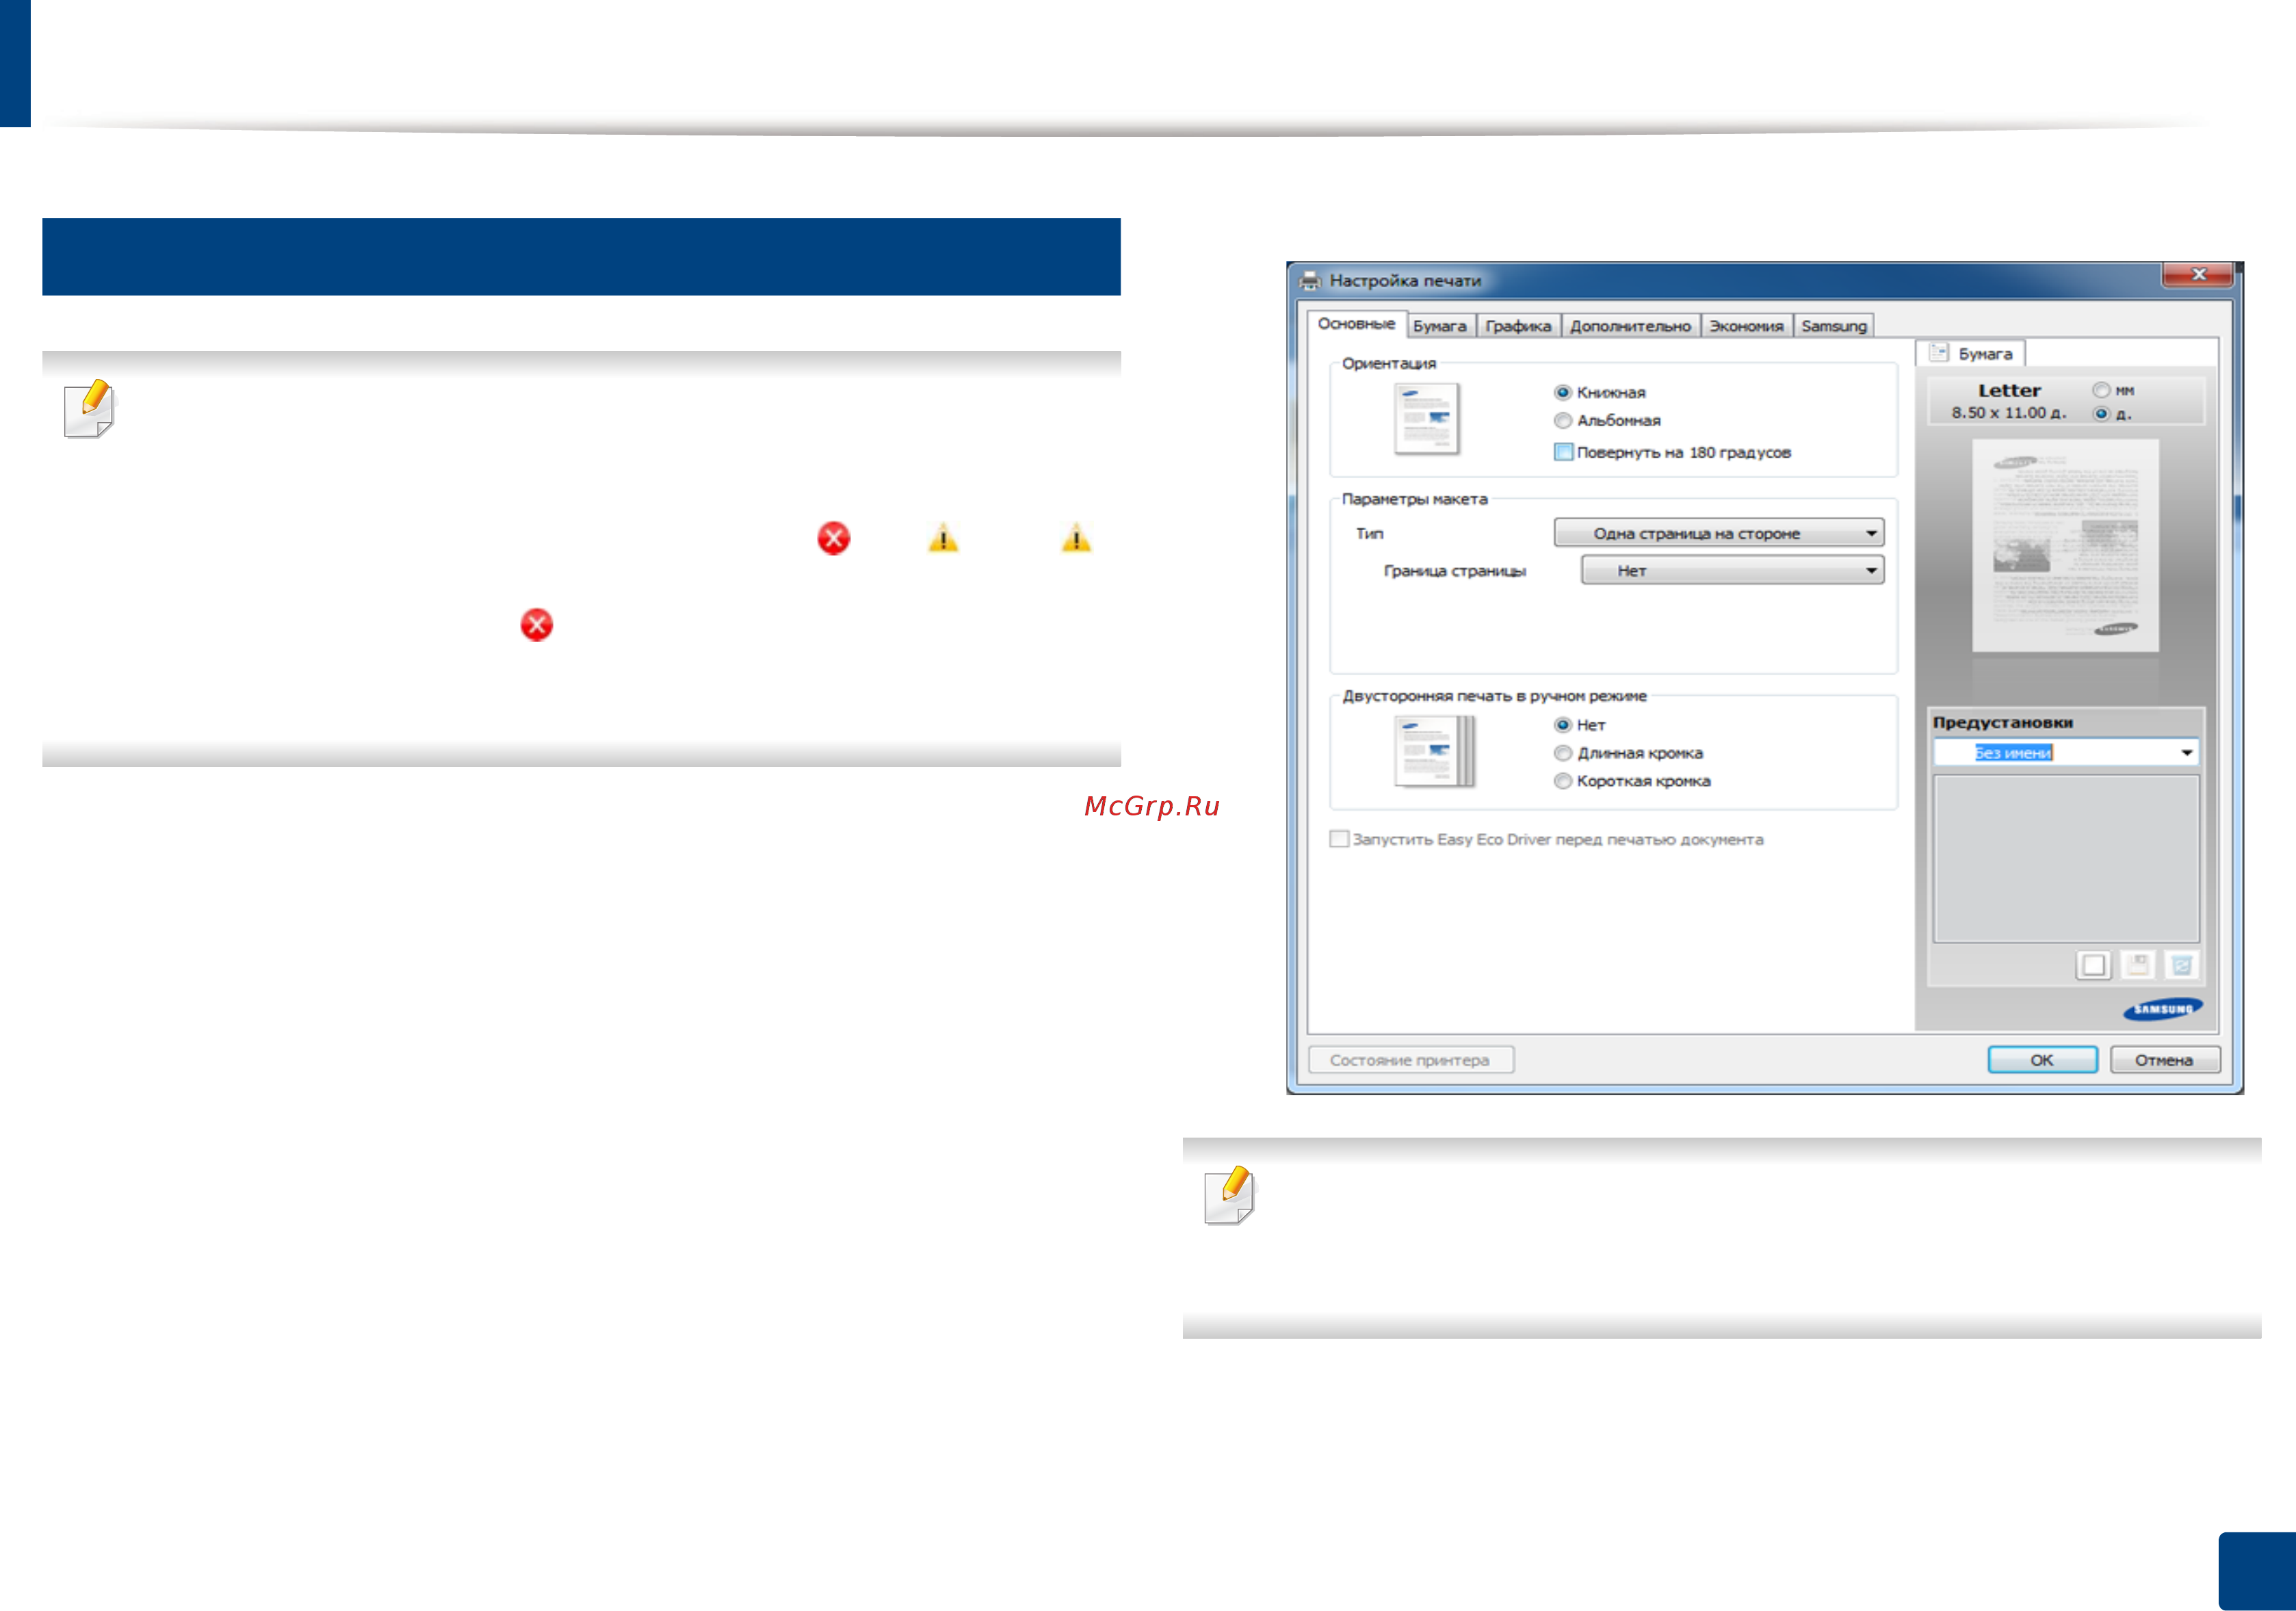2296x1611 pixels.
Task: Click the blank new-preset icon button
Action: (2092, 965)
